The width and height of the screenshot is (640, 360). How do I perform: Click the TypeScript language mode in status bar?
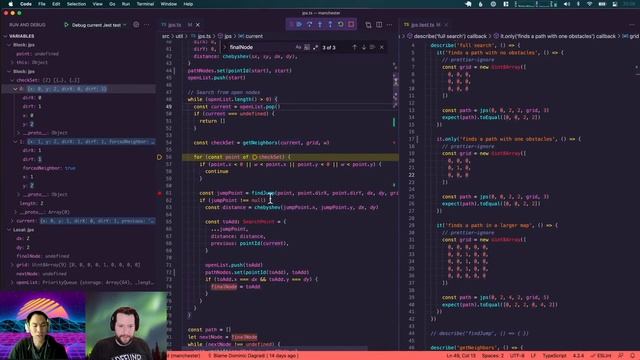click(x=554, y=356)
